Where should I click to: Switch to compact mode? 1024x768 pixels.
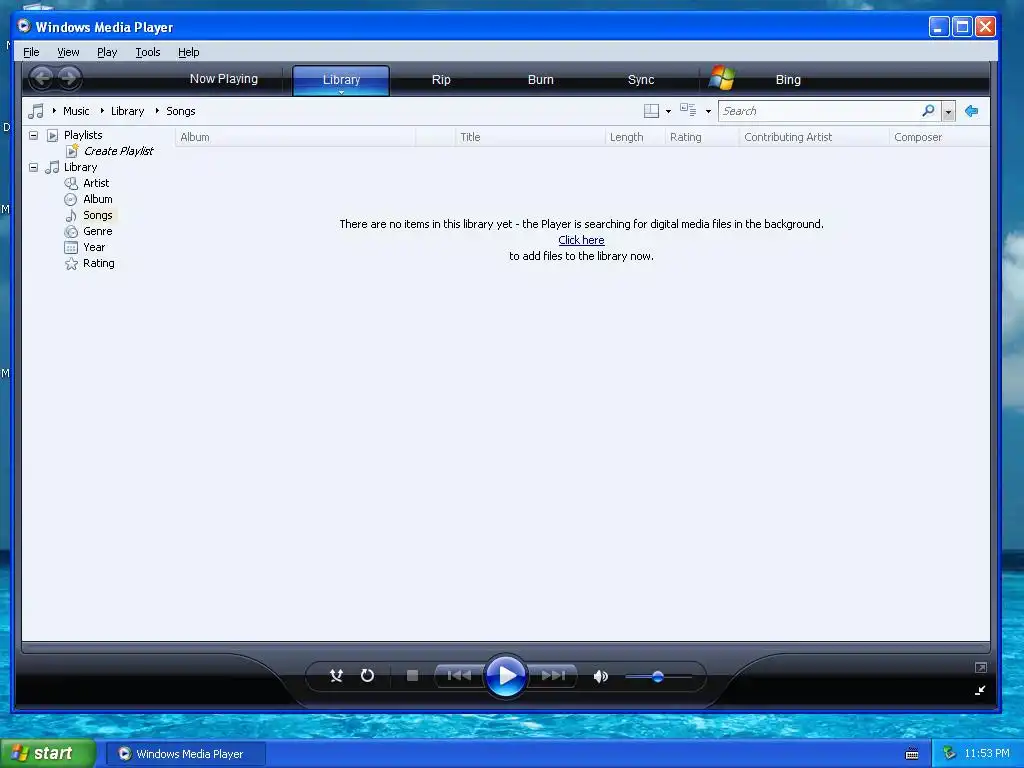click(980, 690)
